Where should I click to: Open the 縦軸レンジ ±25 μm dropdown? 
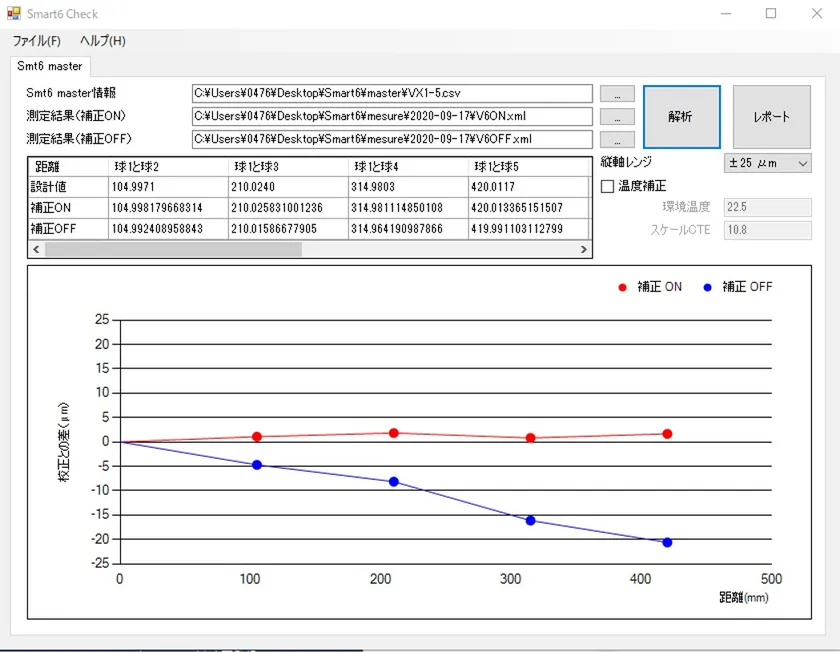(x=767, y=163)
